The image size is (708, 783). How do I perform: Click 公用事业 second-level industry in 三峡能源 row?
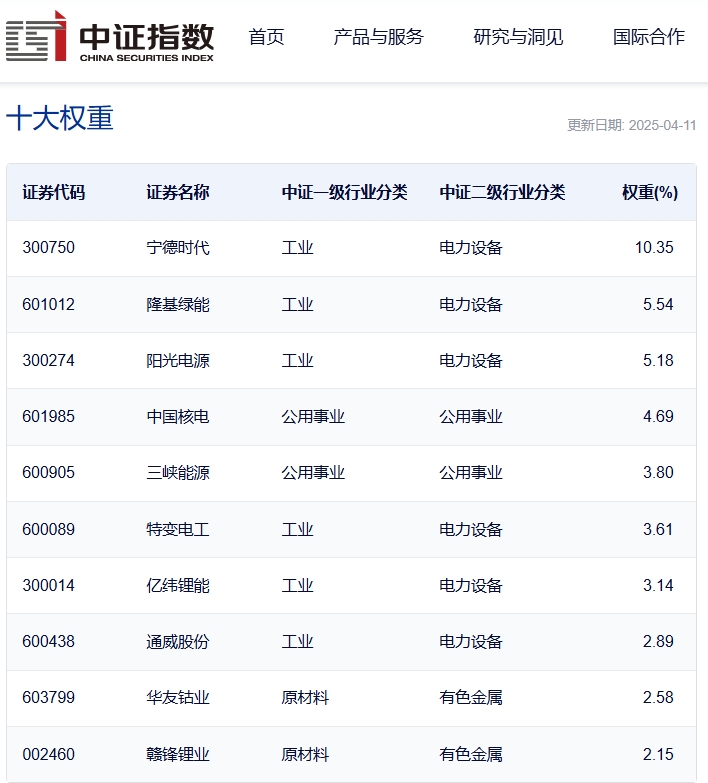tap(471, 472)
